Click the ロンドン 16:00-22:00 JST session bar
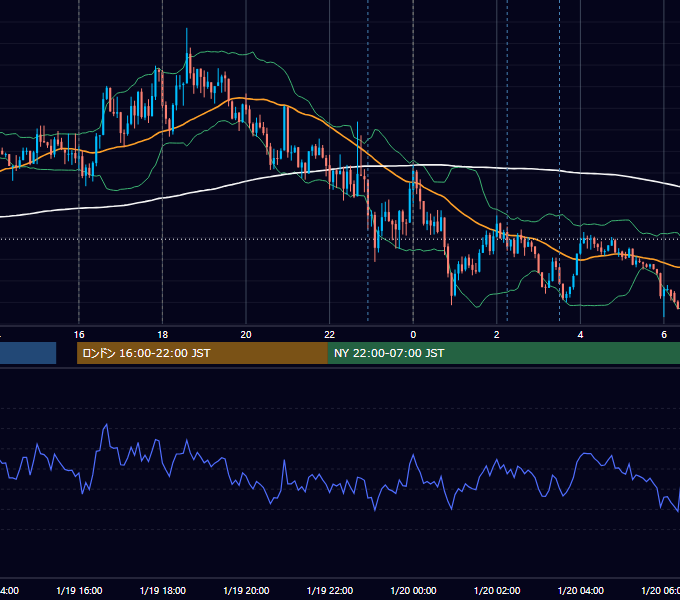 point(202,353)
